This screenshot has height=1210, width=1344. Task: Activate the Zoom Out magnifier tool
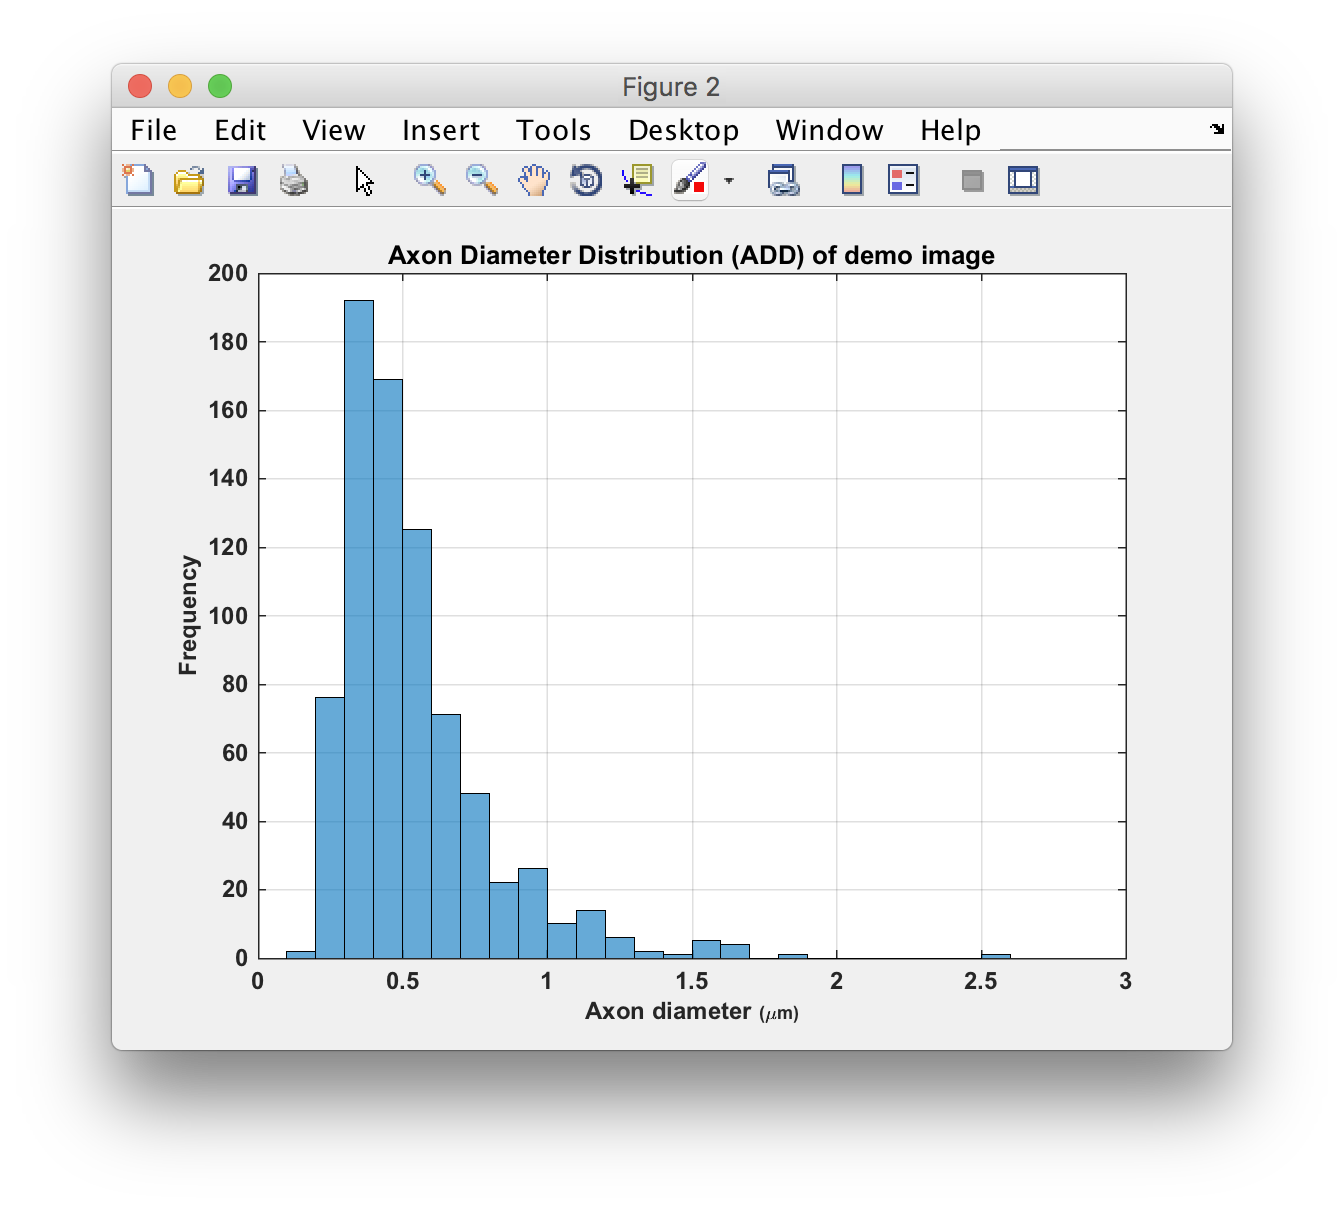482,180
